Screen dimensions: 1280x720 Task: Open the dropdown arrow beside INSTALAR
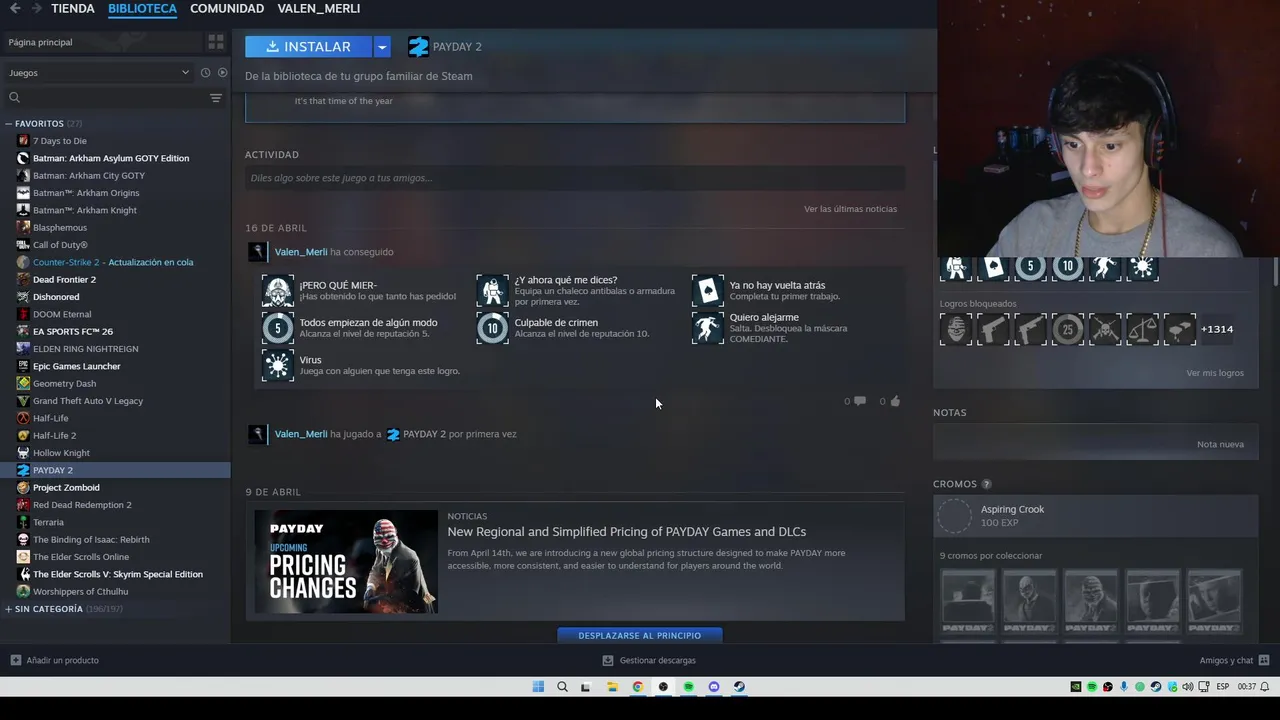click(x=382, y=46)
